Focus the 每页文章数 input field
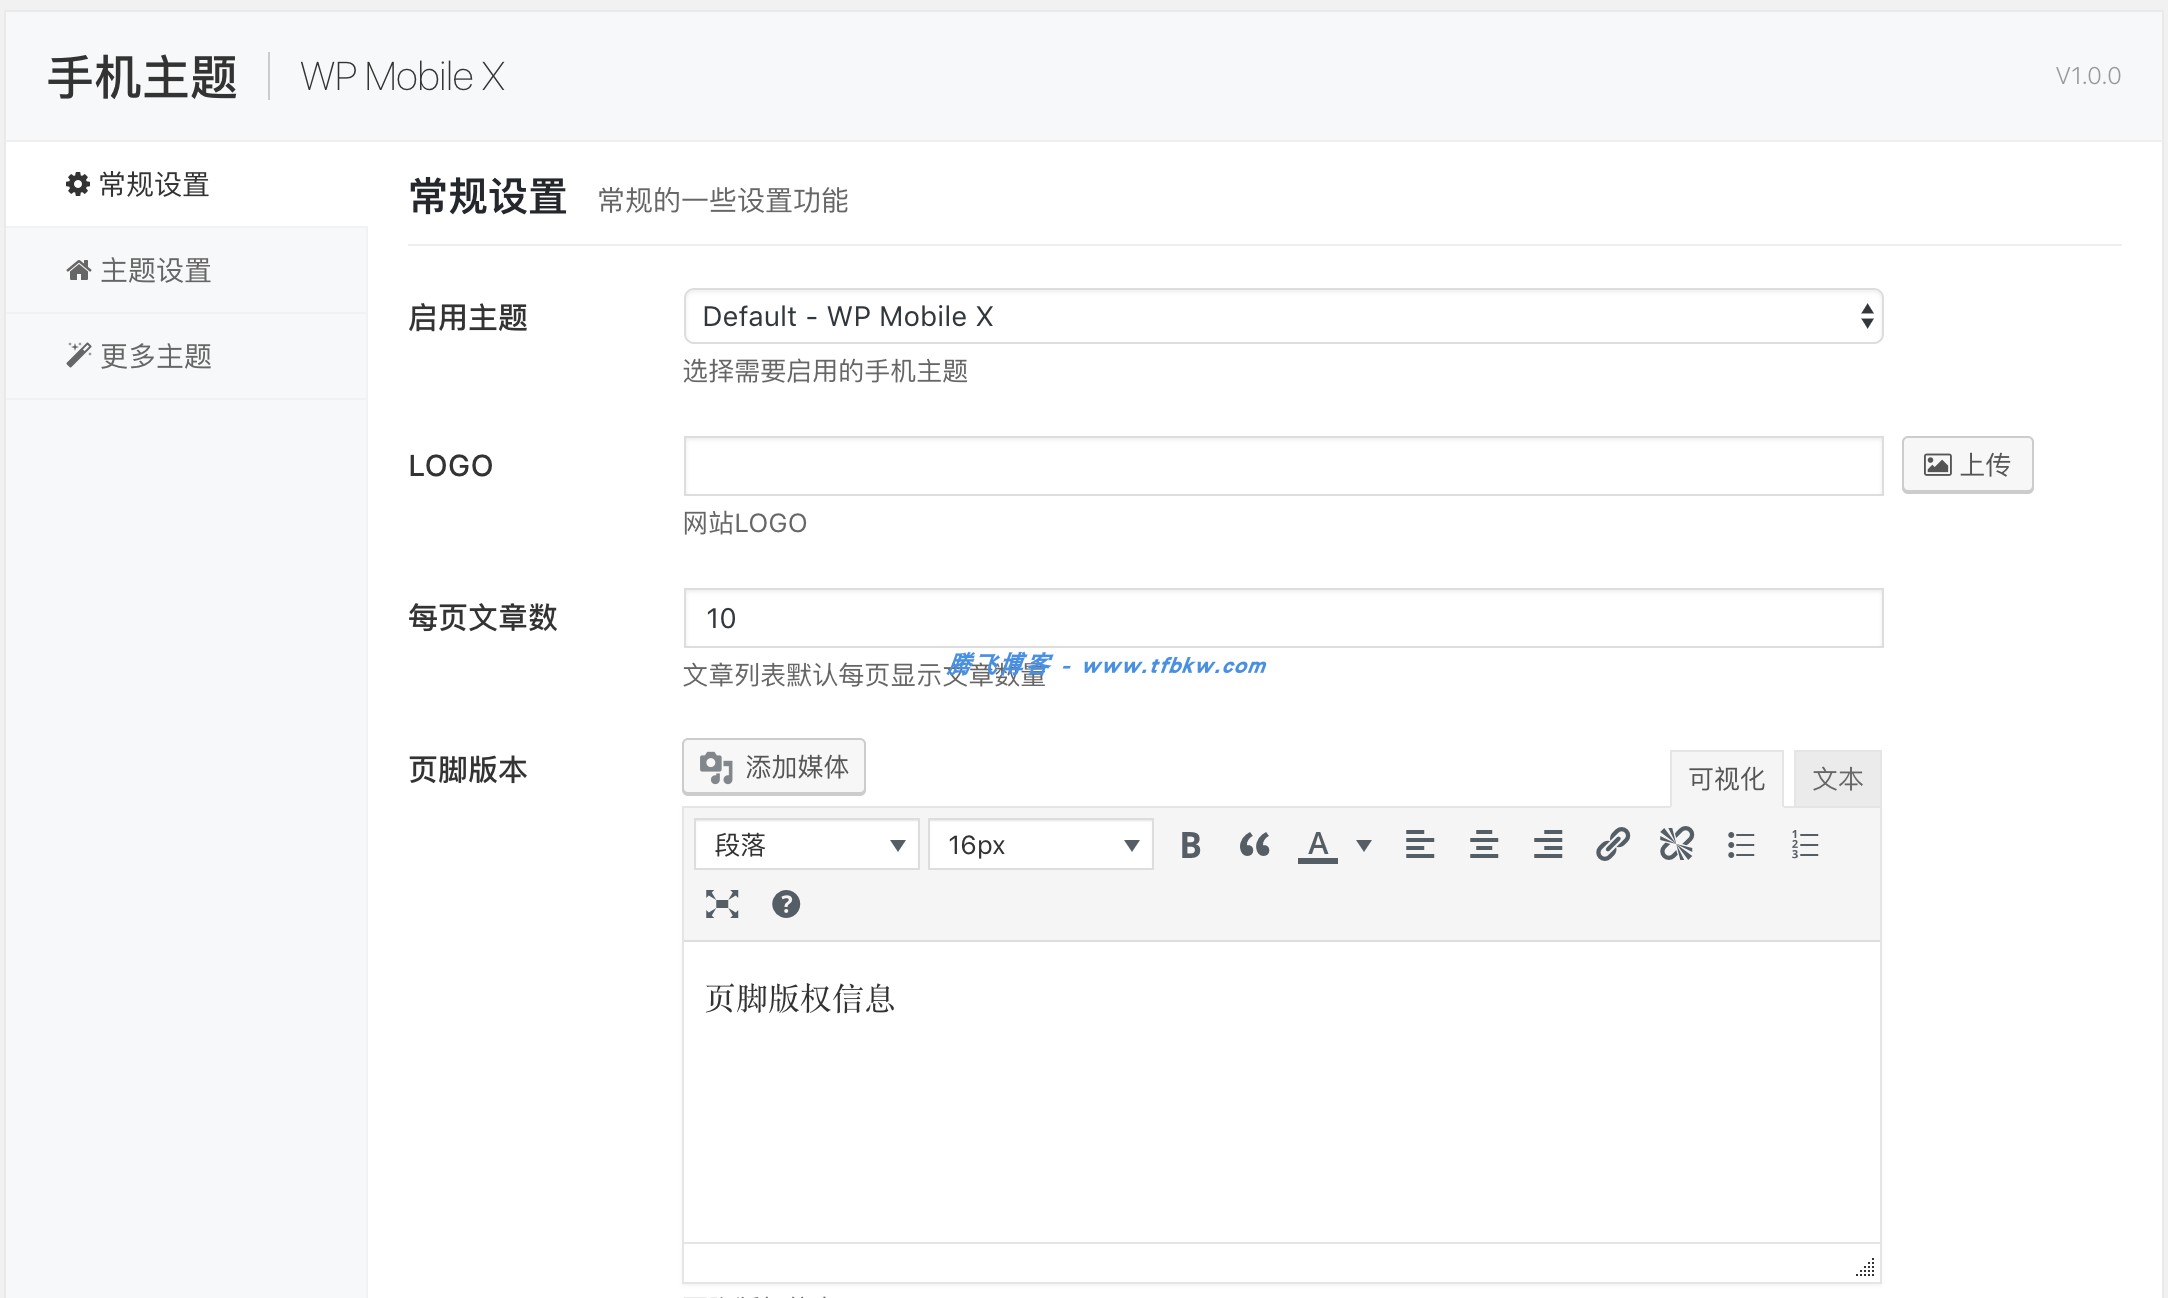The width and height of the screenshot is (2168, 1298). 1283,618
